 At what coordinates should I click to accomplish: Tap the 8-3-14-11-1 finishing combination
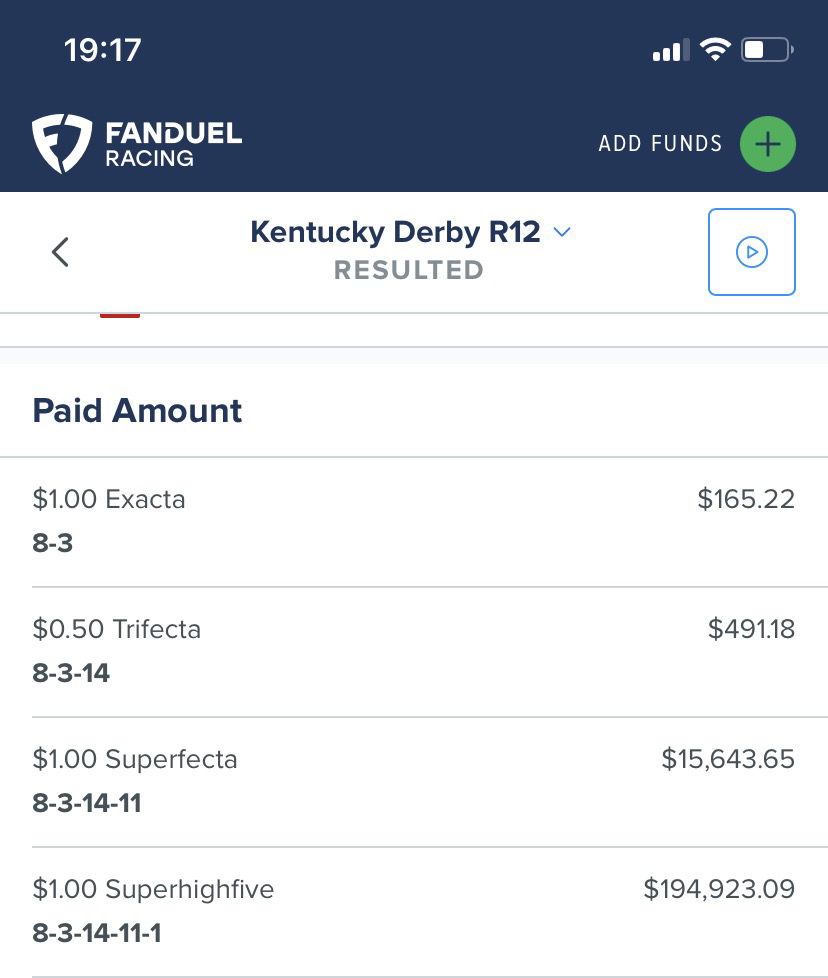pyautogui.click(x=97, y=933)
